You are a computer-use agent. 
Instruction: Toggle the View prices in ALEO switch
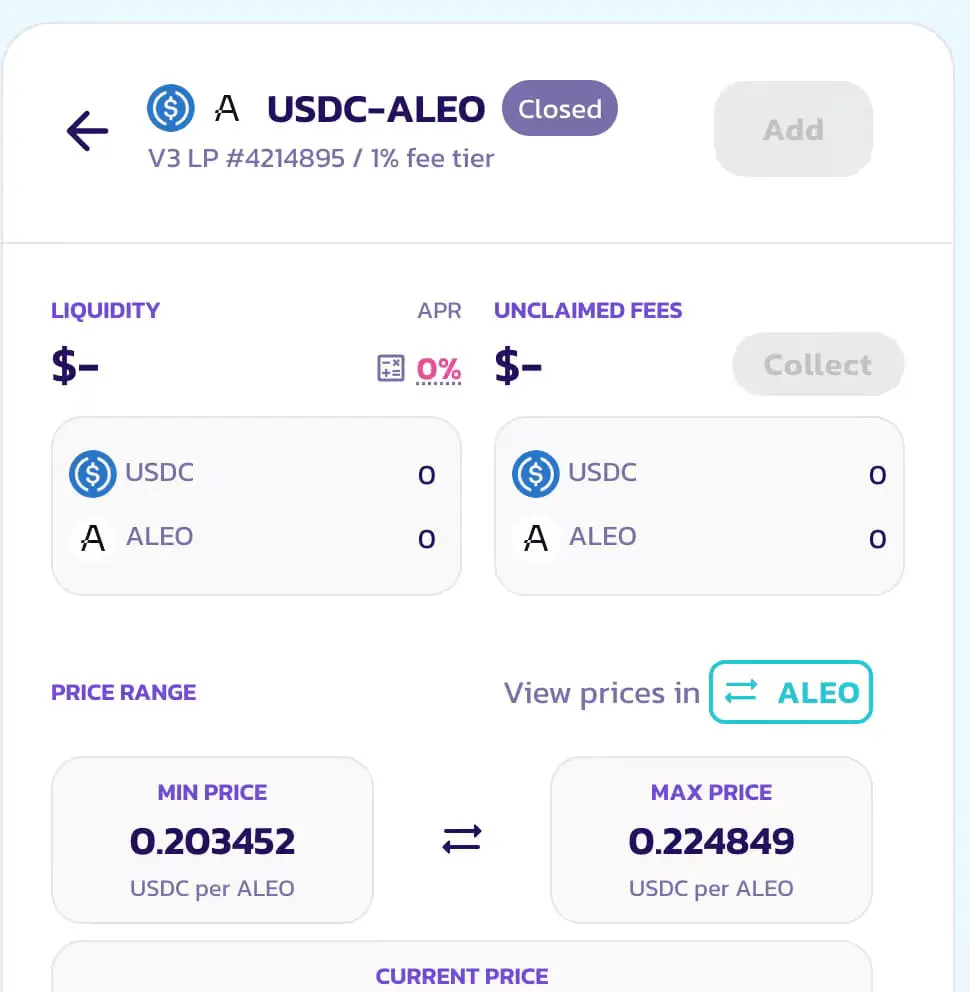[x=791, y=692]
